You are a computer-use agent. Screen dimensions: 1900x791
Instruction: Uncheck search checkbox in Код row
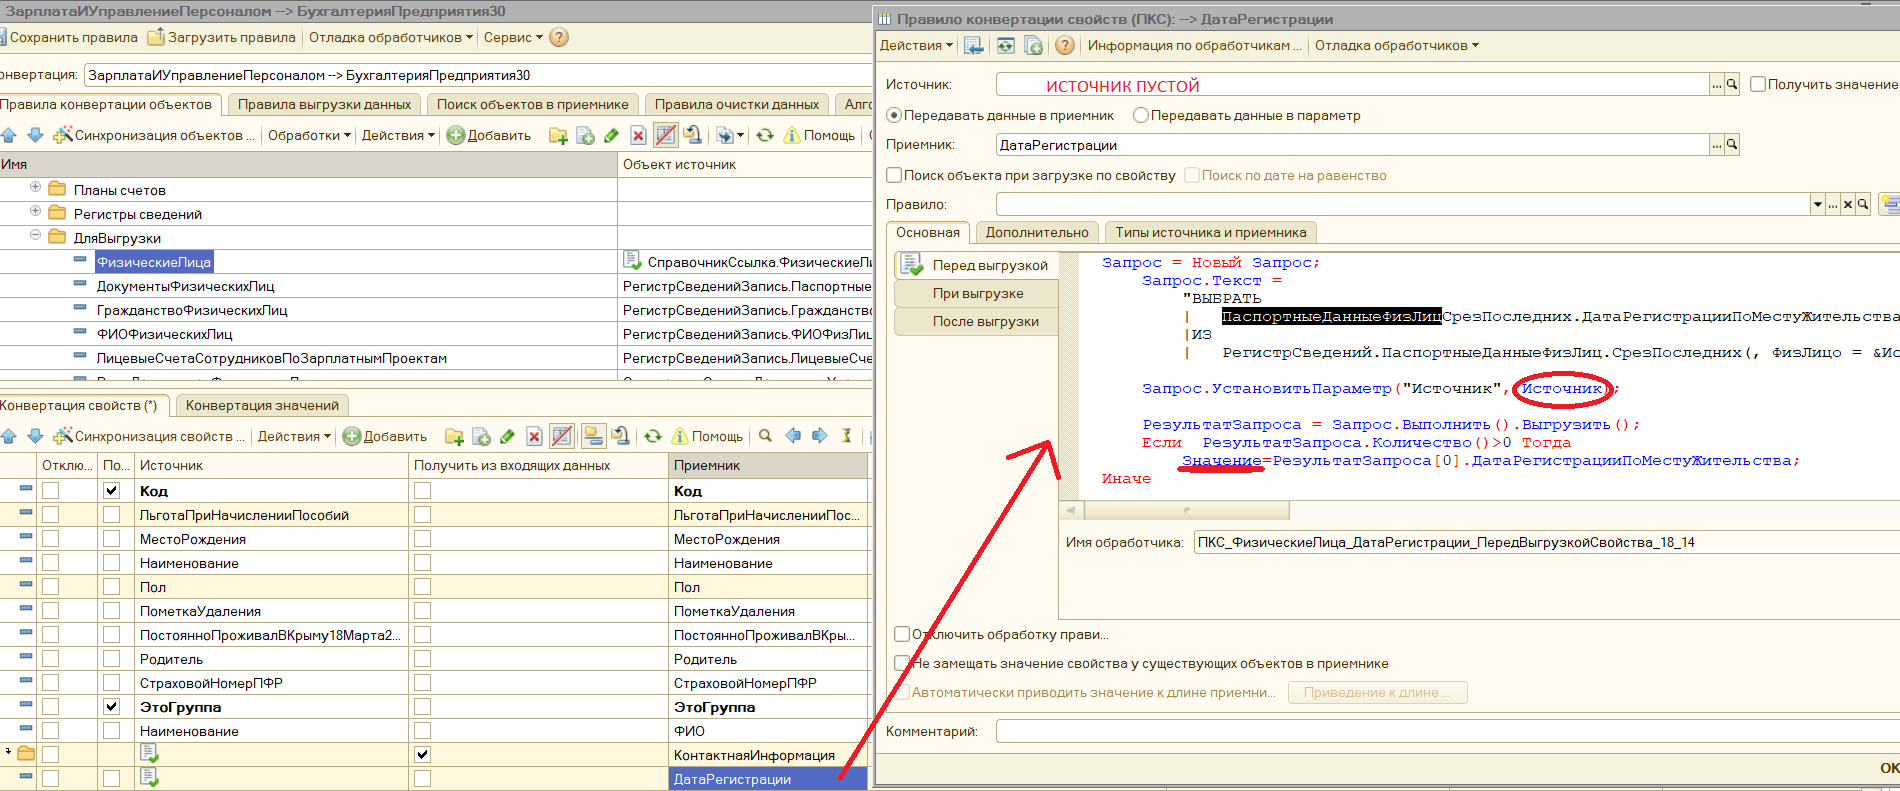click(x=112, y=491)
